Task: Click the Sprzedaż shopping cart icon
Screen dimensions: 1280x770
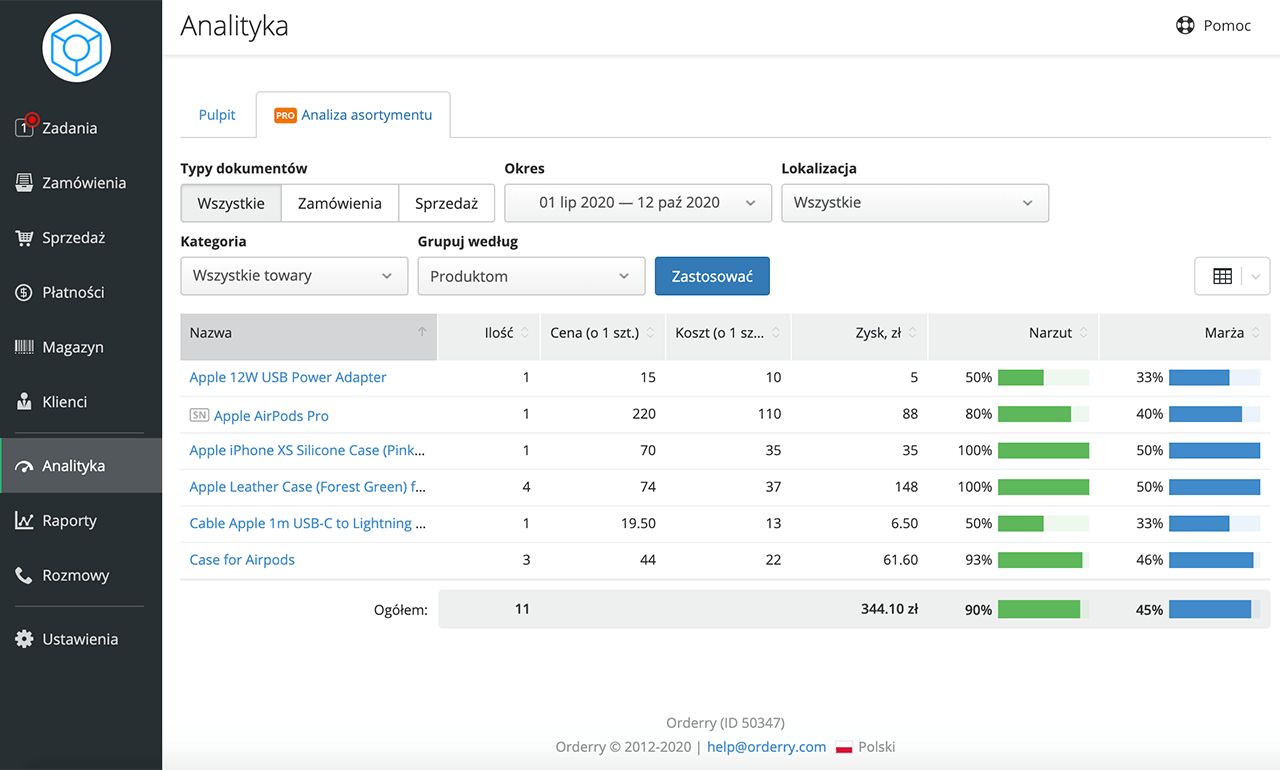Action: pyautogui.click(x=25, y=238)
